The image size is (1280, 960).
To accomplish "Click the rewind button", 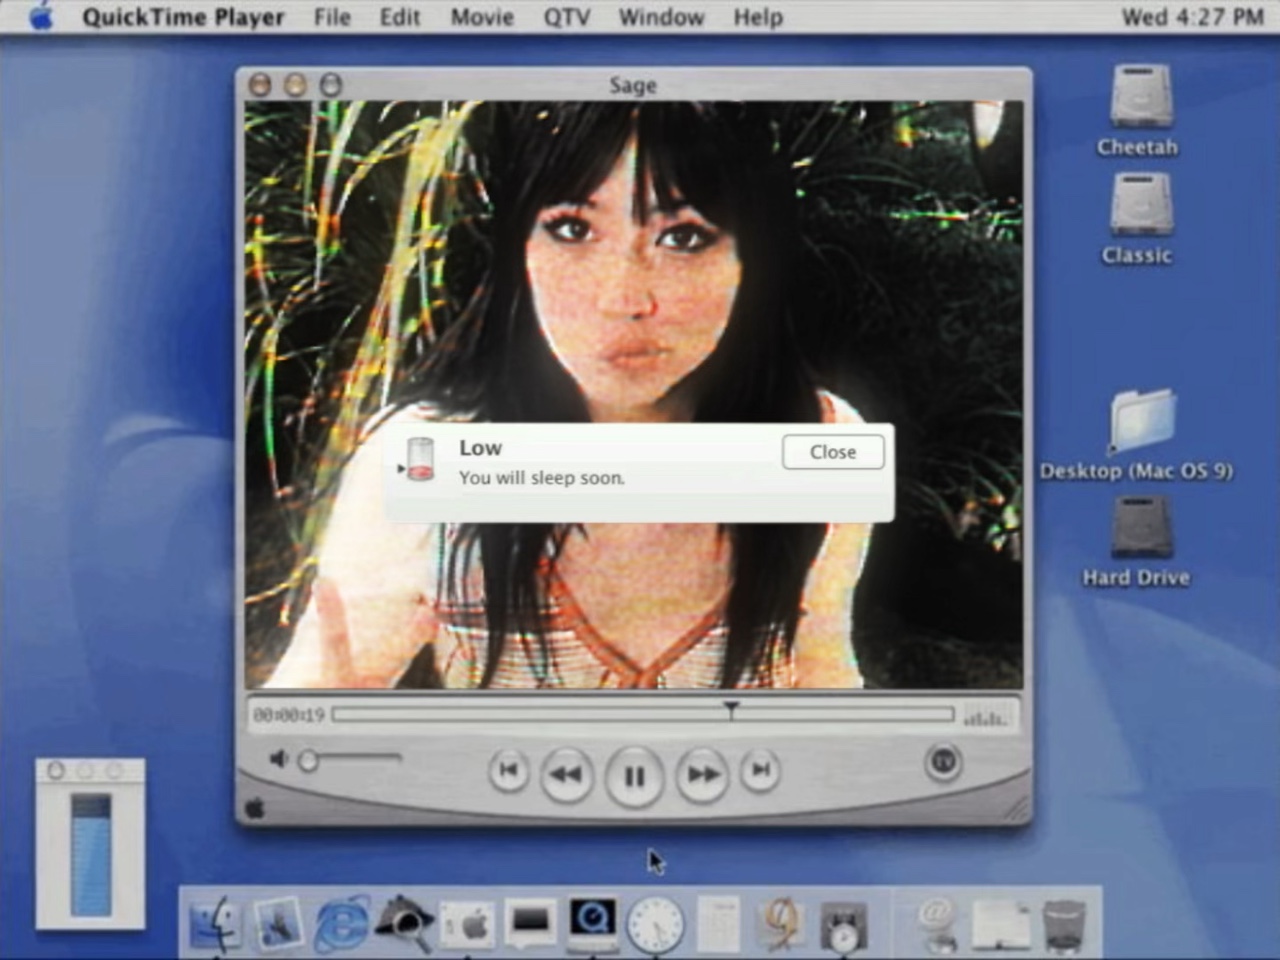I will coord(566,774).
